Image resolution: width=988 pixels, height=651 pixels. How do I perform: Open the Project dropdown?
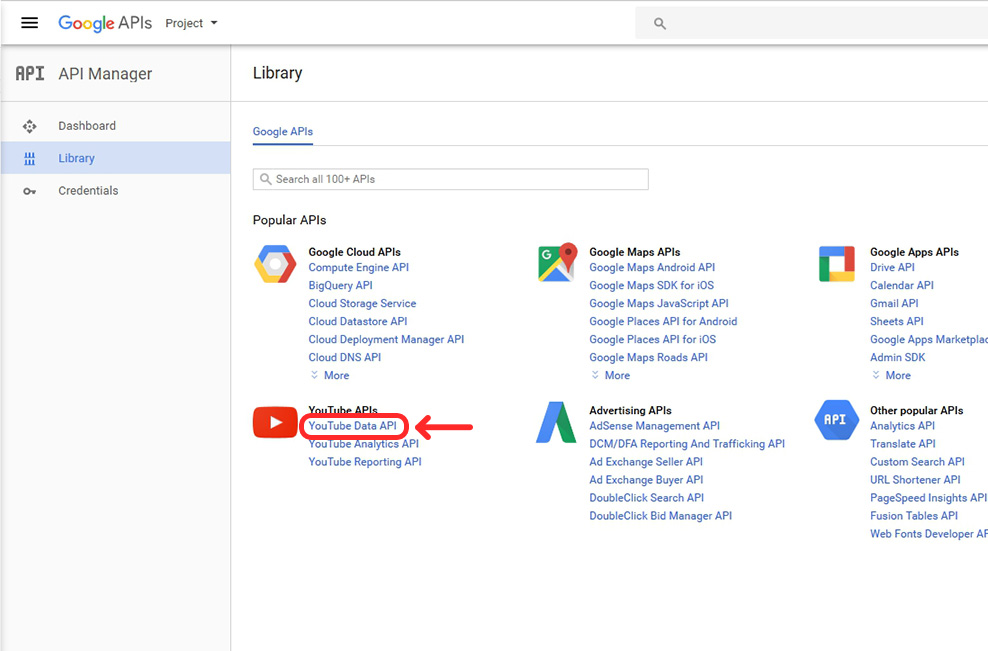click(191, 23)
